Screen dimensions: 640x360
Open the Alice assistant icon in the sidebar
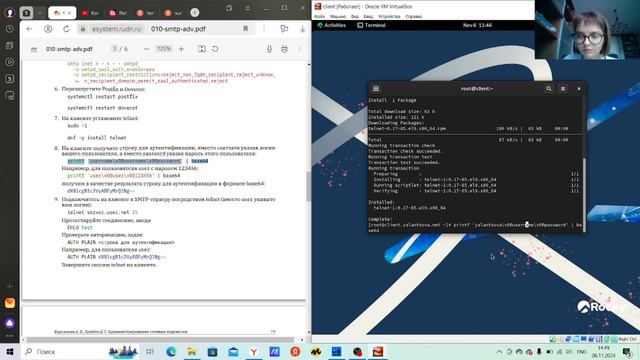(10, 323)
